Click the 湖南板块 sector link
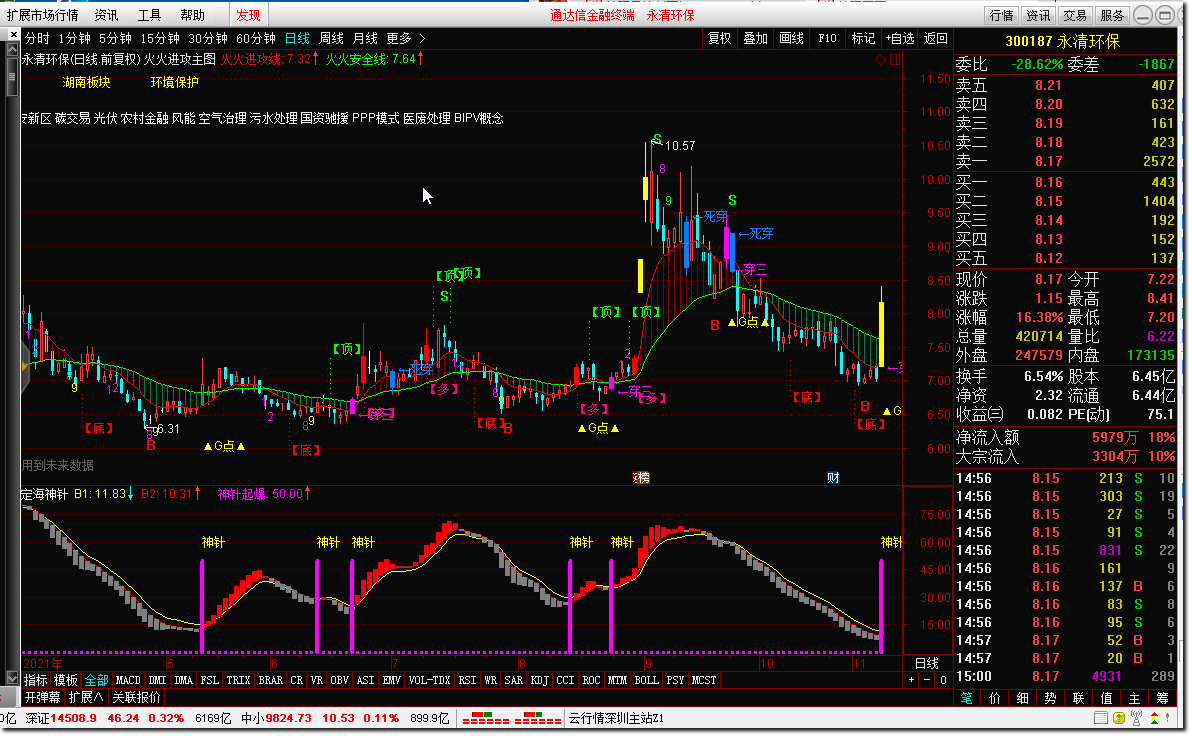 pos(87,82)
